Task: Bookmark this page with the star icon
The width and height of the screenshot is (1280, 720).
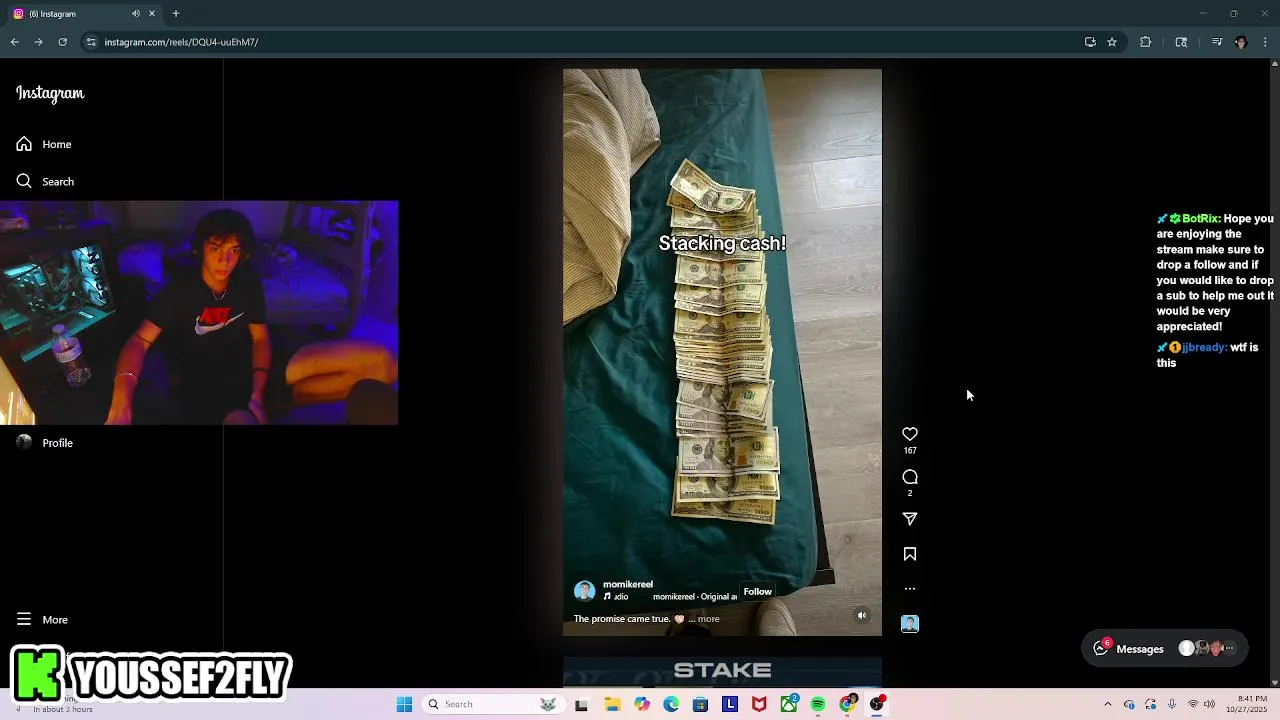Action: click(x=1112, y=42)
